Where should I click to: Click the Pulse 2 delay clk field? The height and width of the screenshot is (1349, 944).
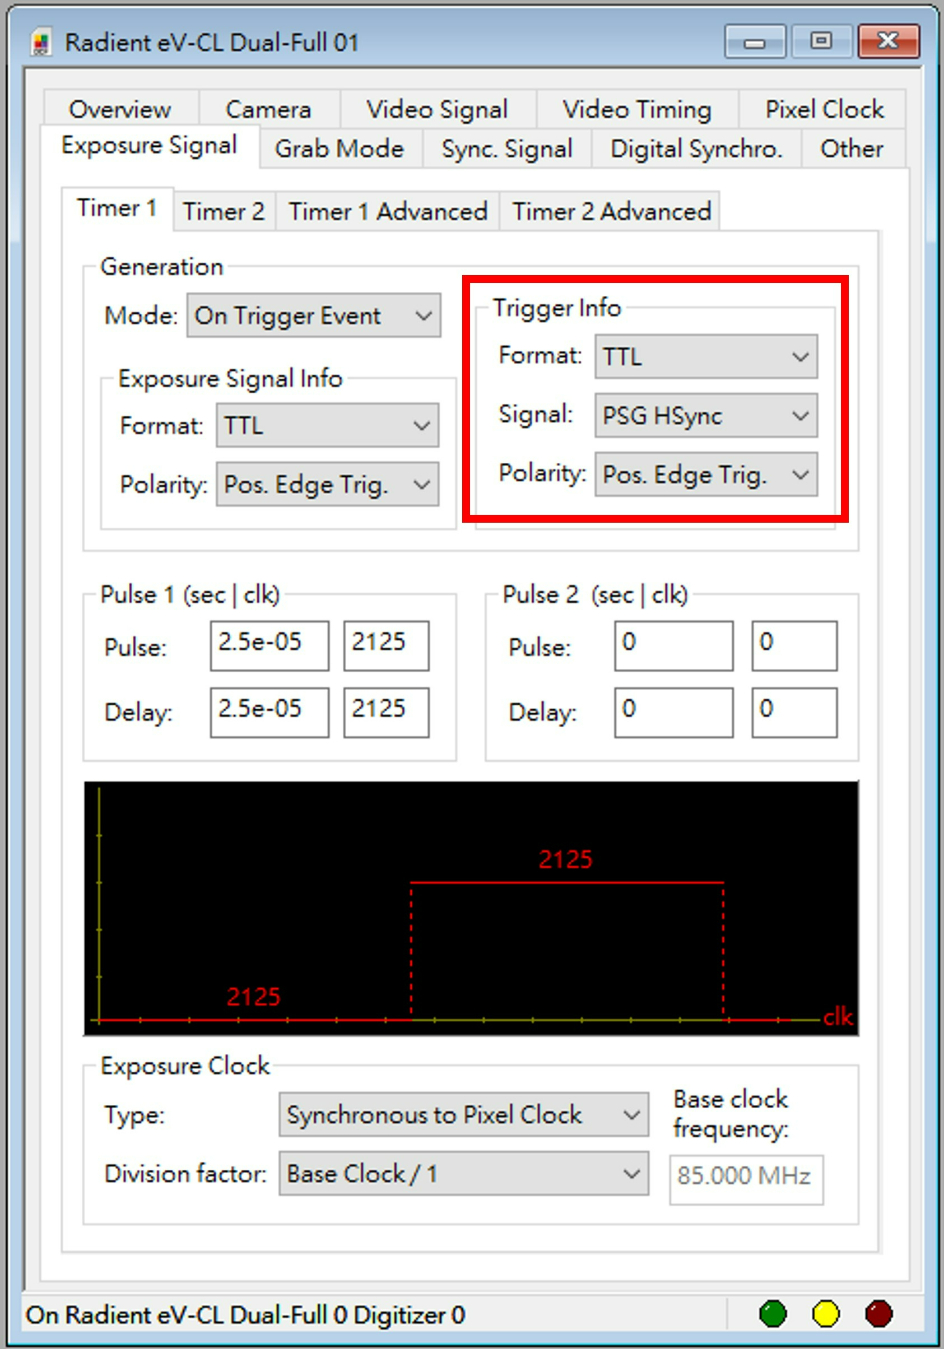[x=794, y=712]
